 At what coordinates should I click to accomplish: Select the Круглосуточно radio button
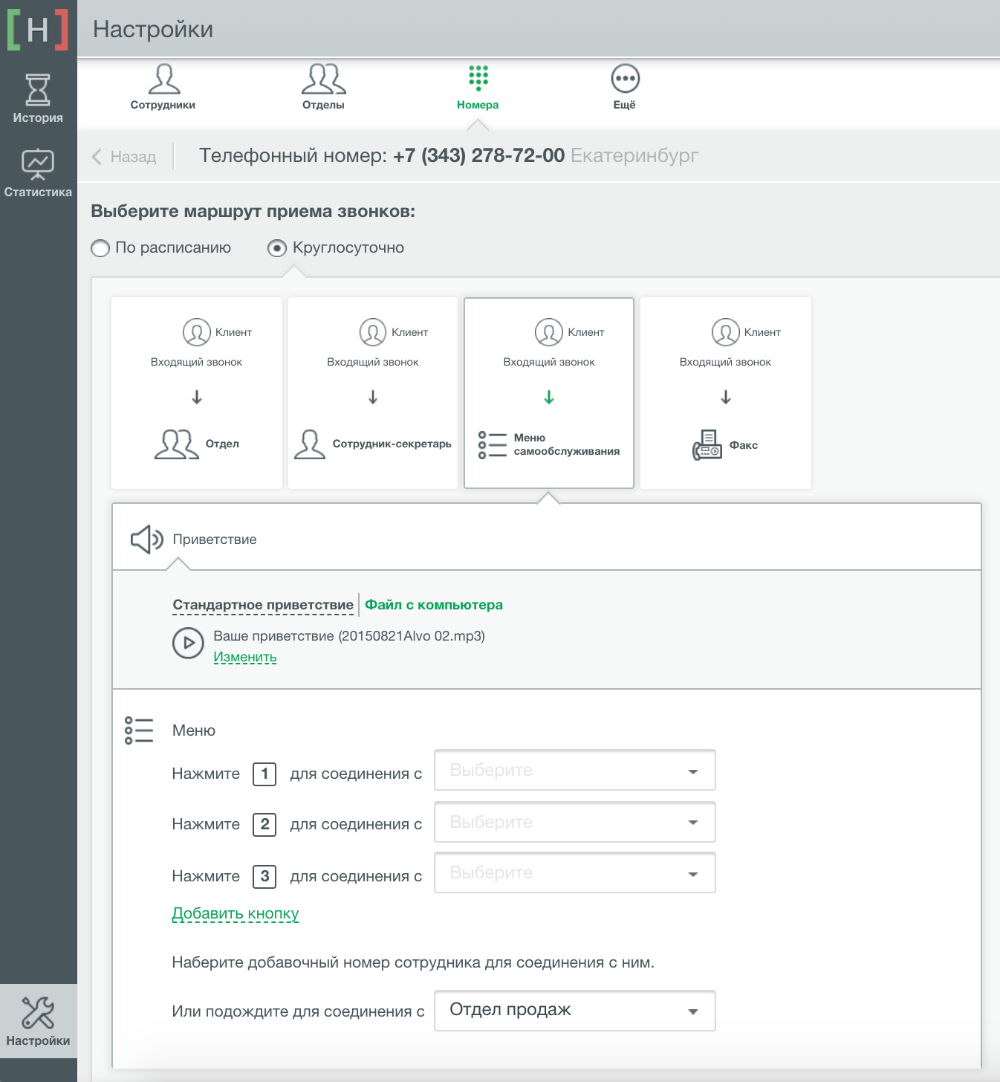pyautogui.click(x=277, y=248)
